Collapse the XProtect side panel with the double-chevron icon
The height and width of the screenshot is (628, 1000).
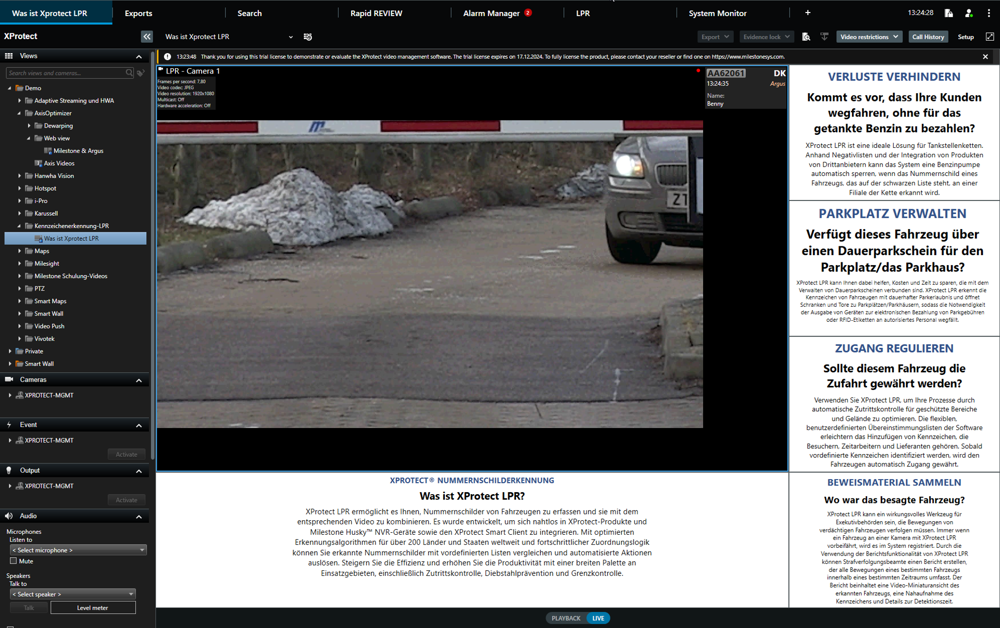pyautogui.click(x=146, y=37)
